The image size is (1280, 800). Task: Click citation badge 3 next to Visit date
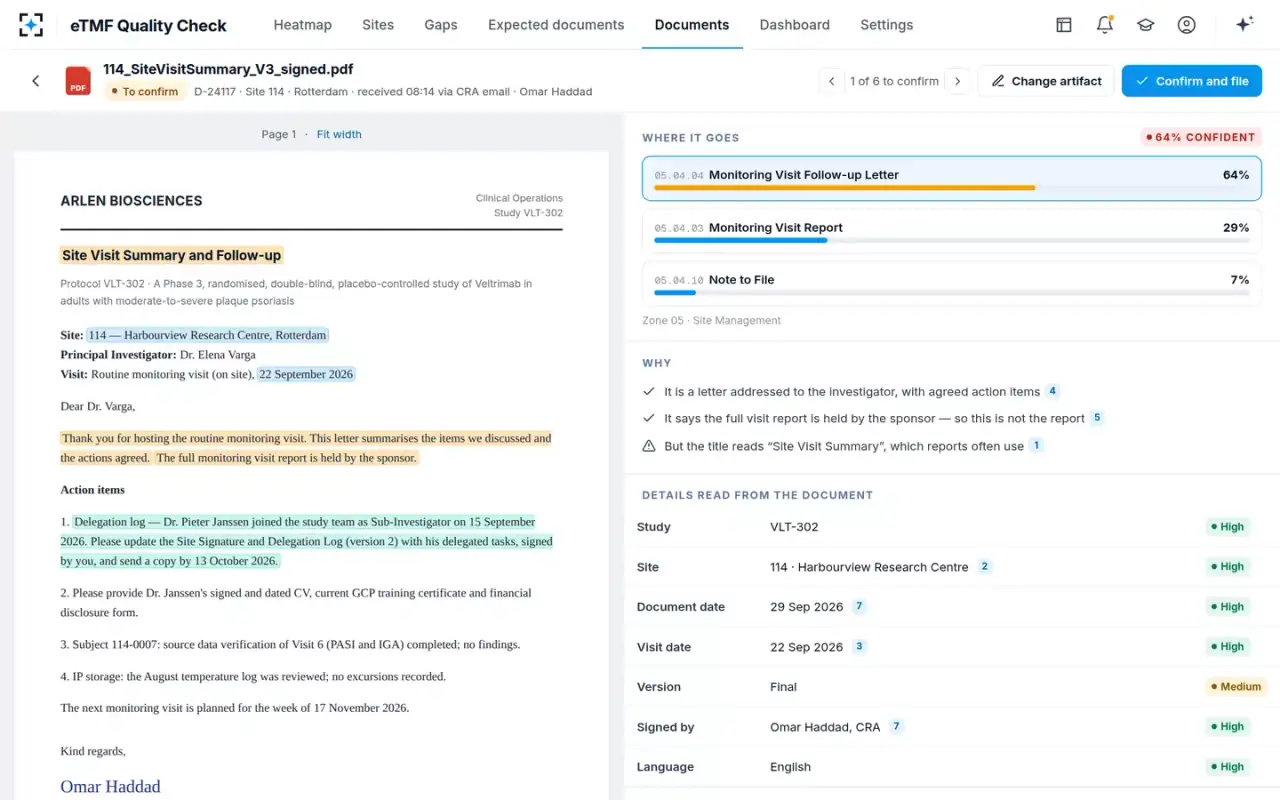(x=858, y=646)
